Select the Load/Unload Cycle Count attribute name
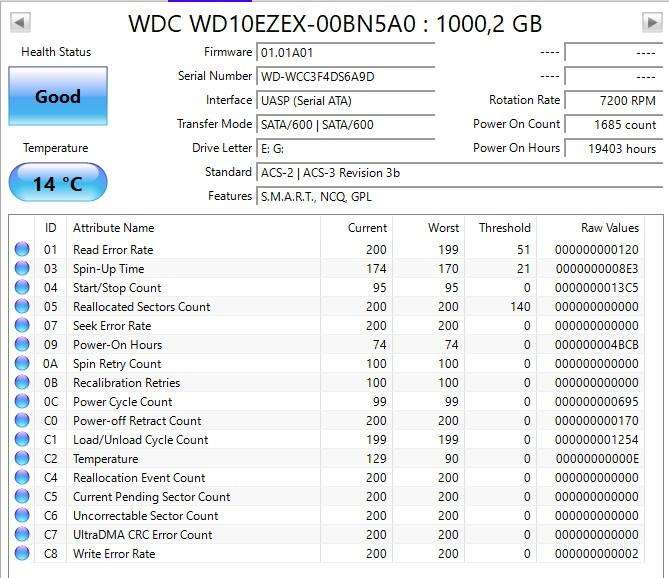 (140, 439)
